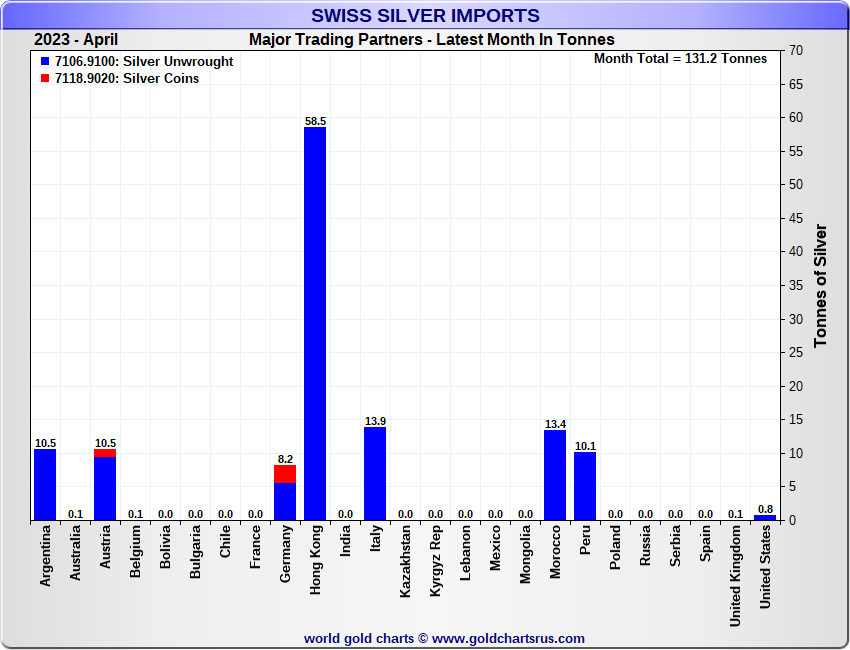Click the red coins segment of Germany bar
This screenshot has width=850, height=650.
click(285, 474)
